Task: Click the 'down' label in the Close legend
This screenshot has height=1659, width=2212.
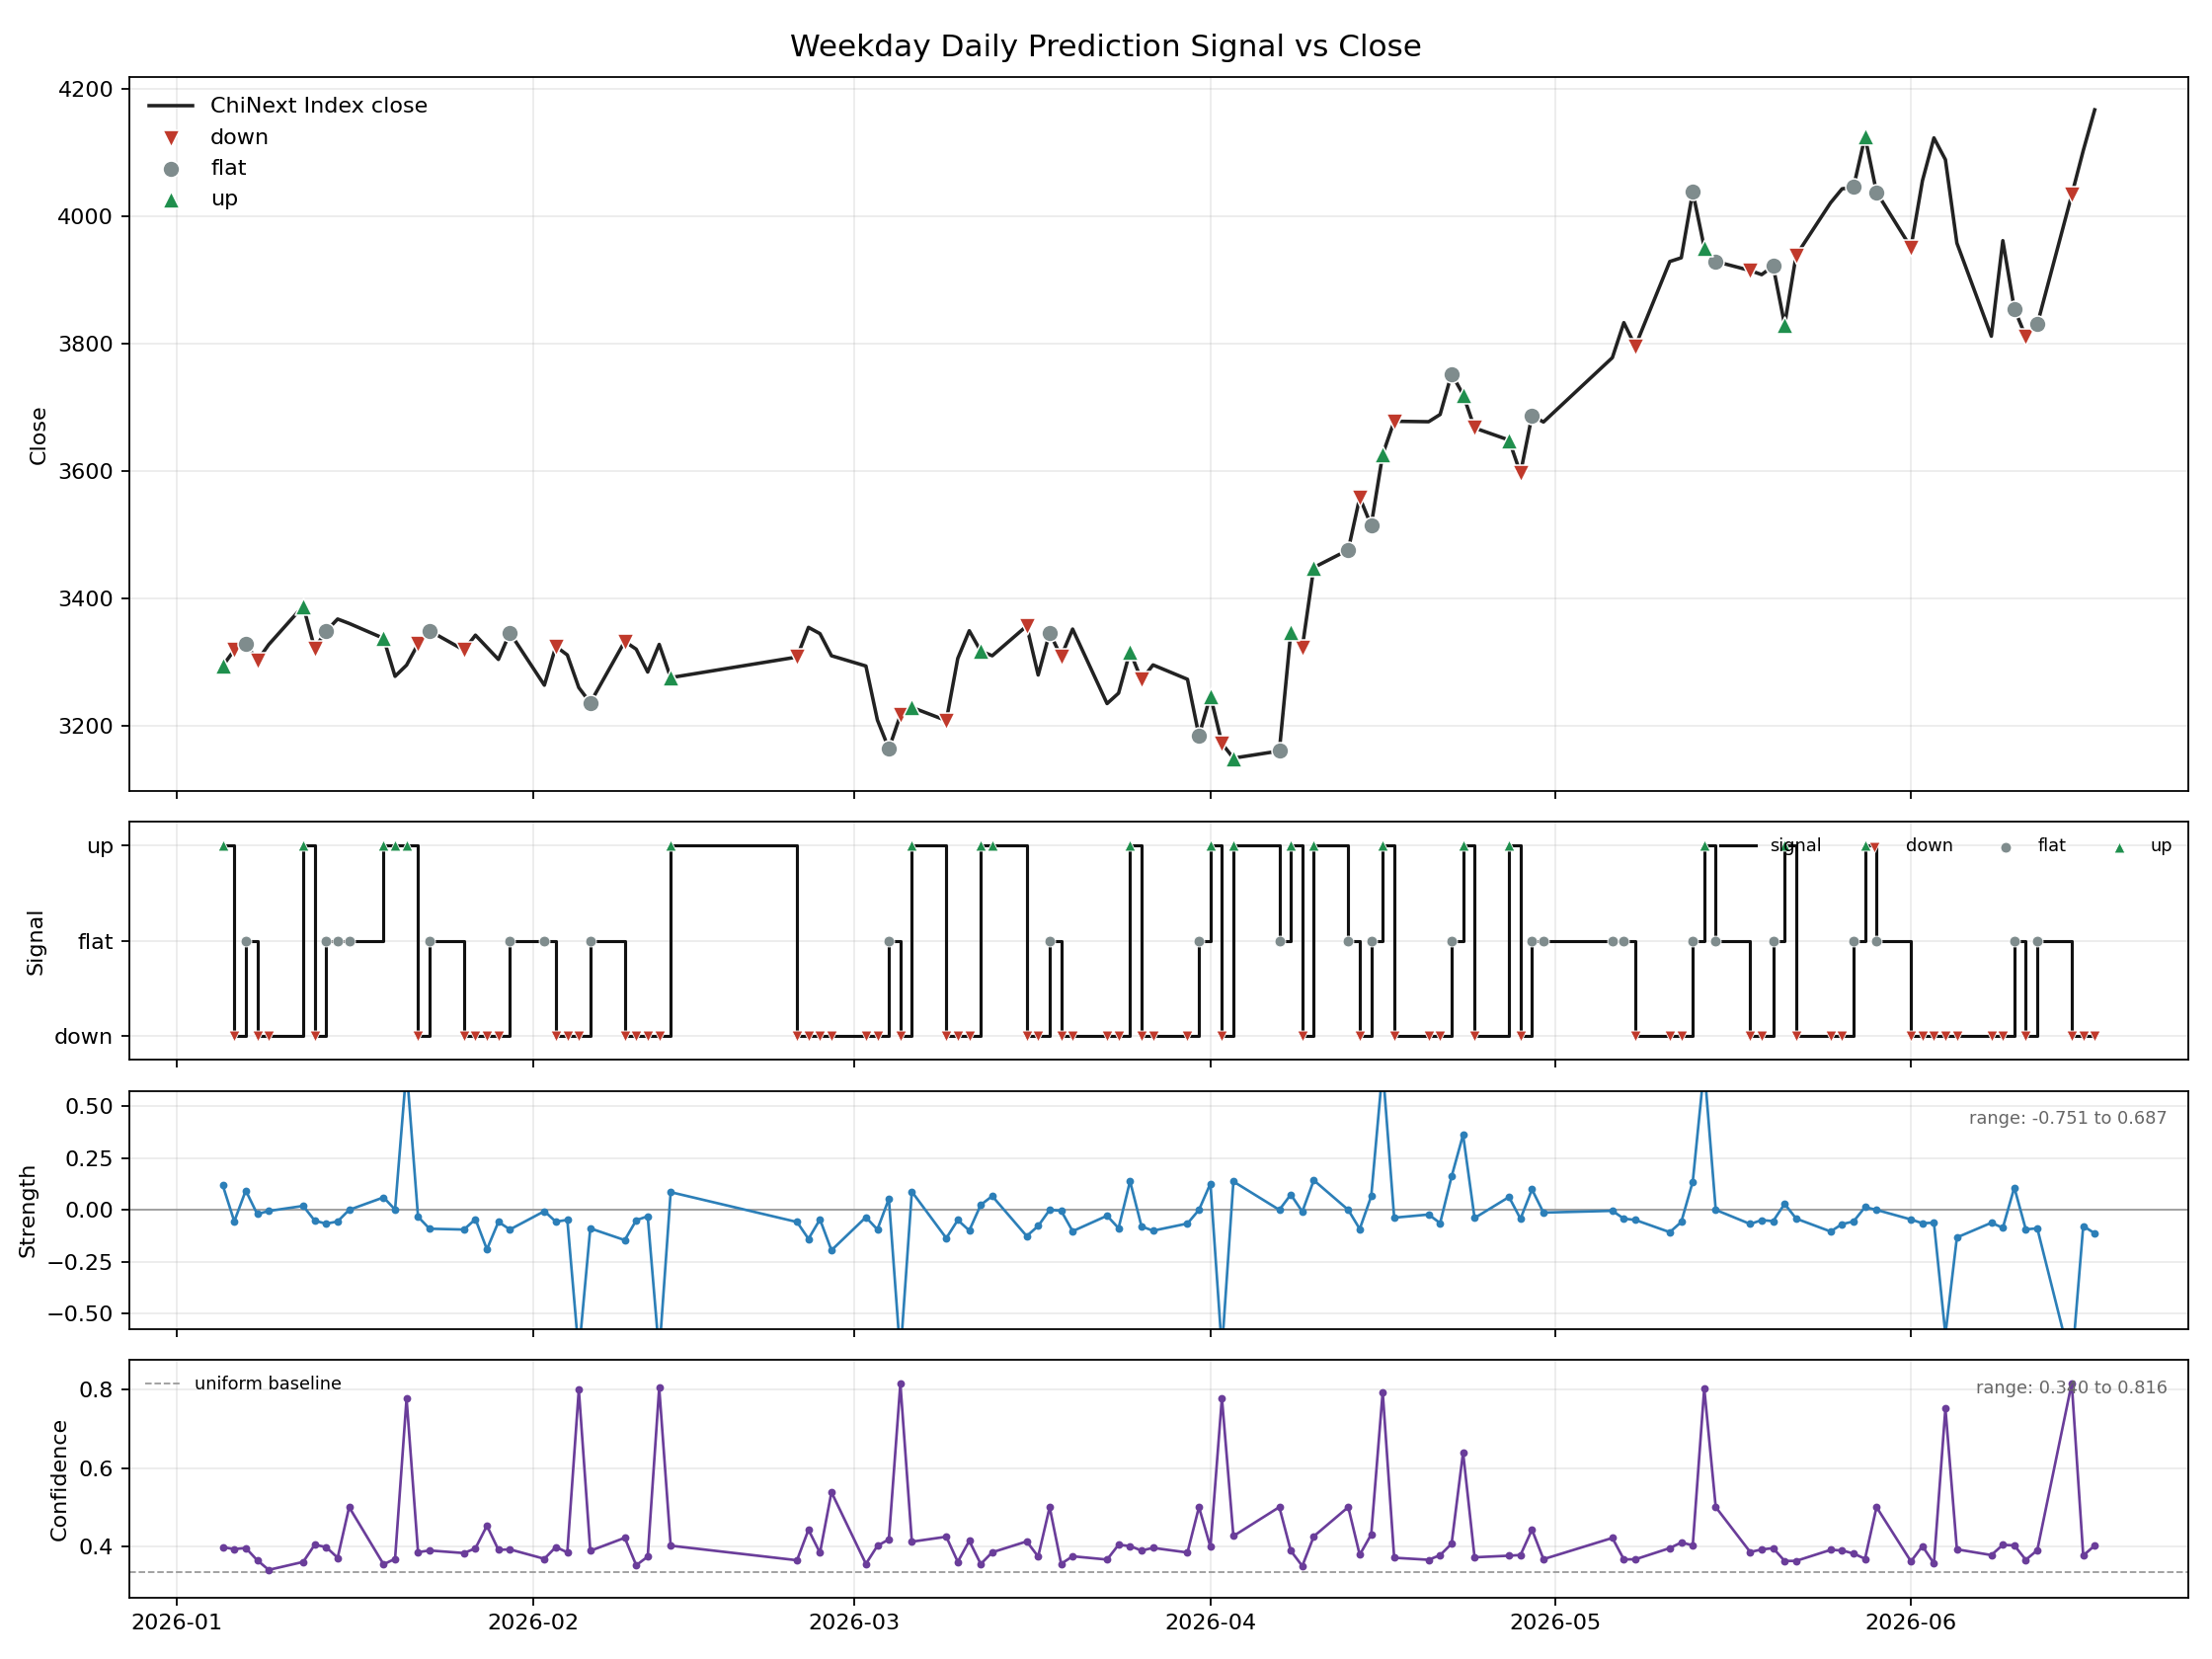Action: click(x=239, y=137)
